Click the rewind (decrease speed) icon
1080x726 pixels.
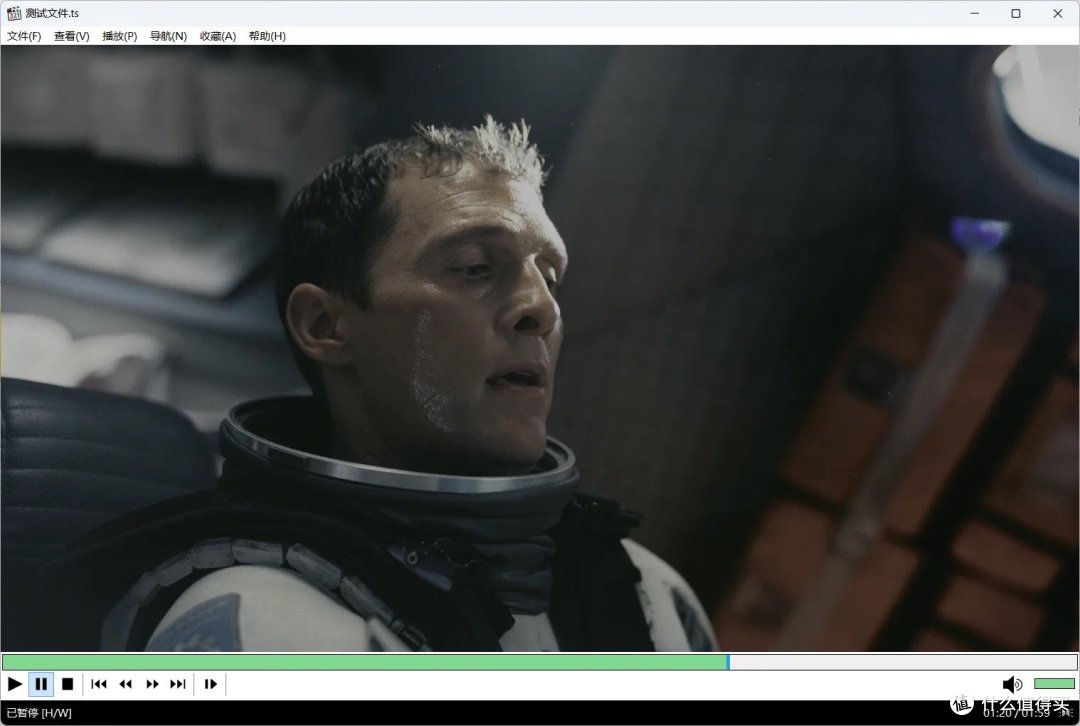(x=126, y=684)
